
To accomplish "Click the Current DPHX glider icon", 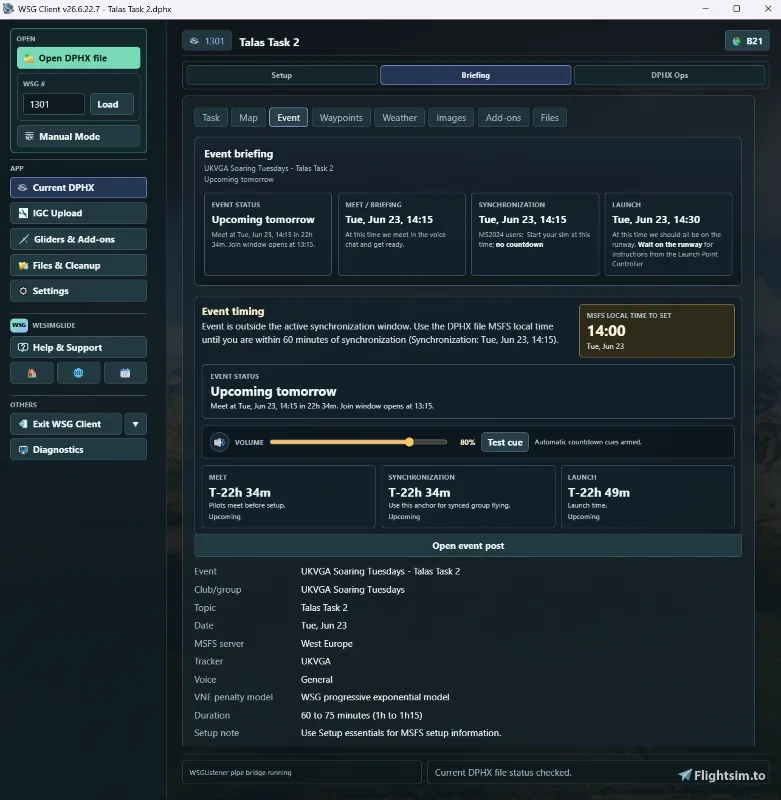I will (x=22, y=187).
